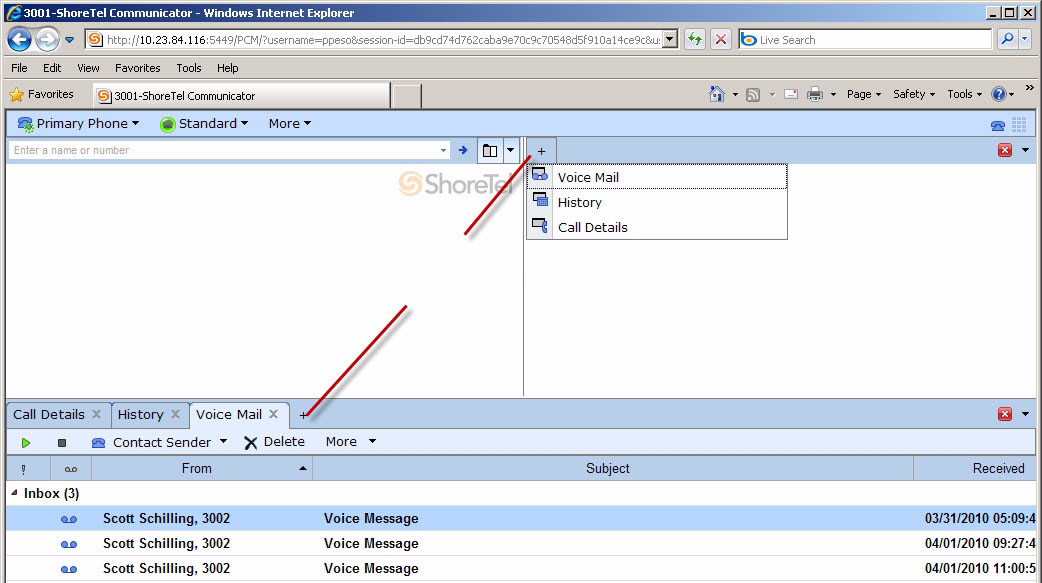Click the browser Back arrow button
The width and height of the screenshot is (1042, 583).
pyautogui.click(x=19, y=40)
